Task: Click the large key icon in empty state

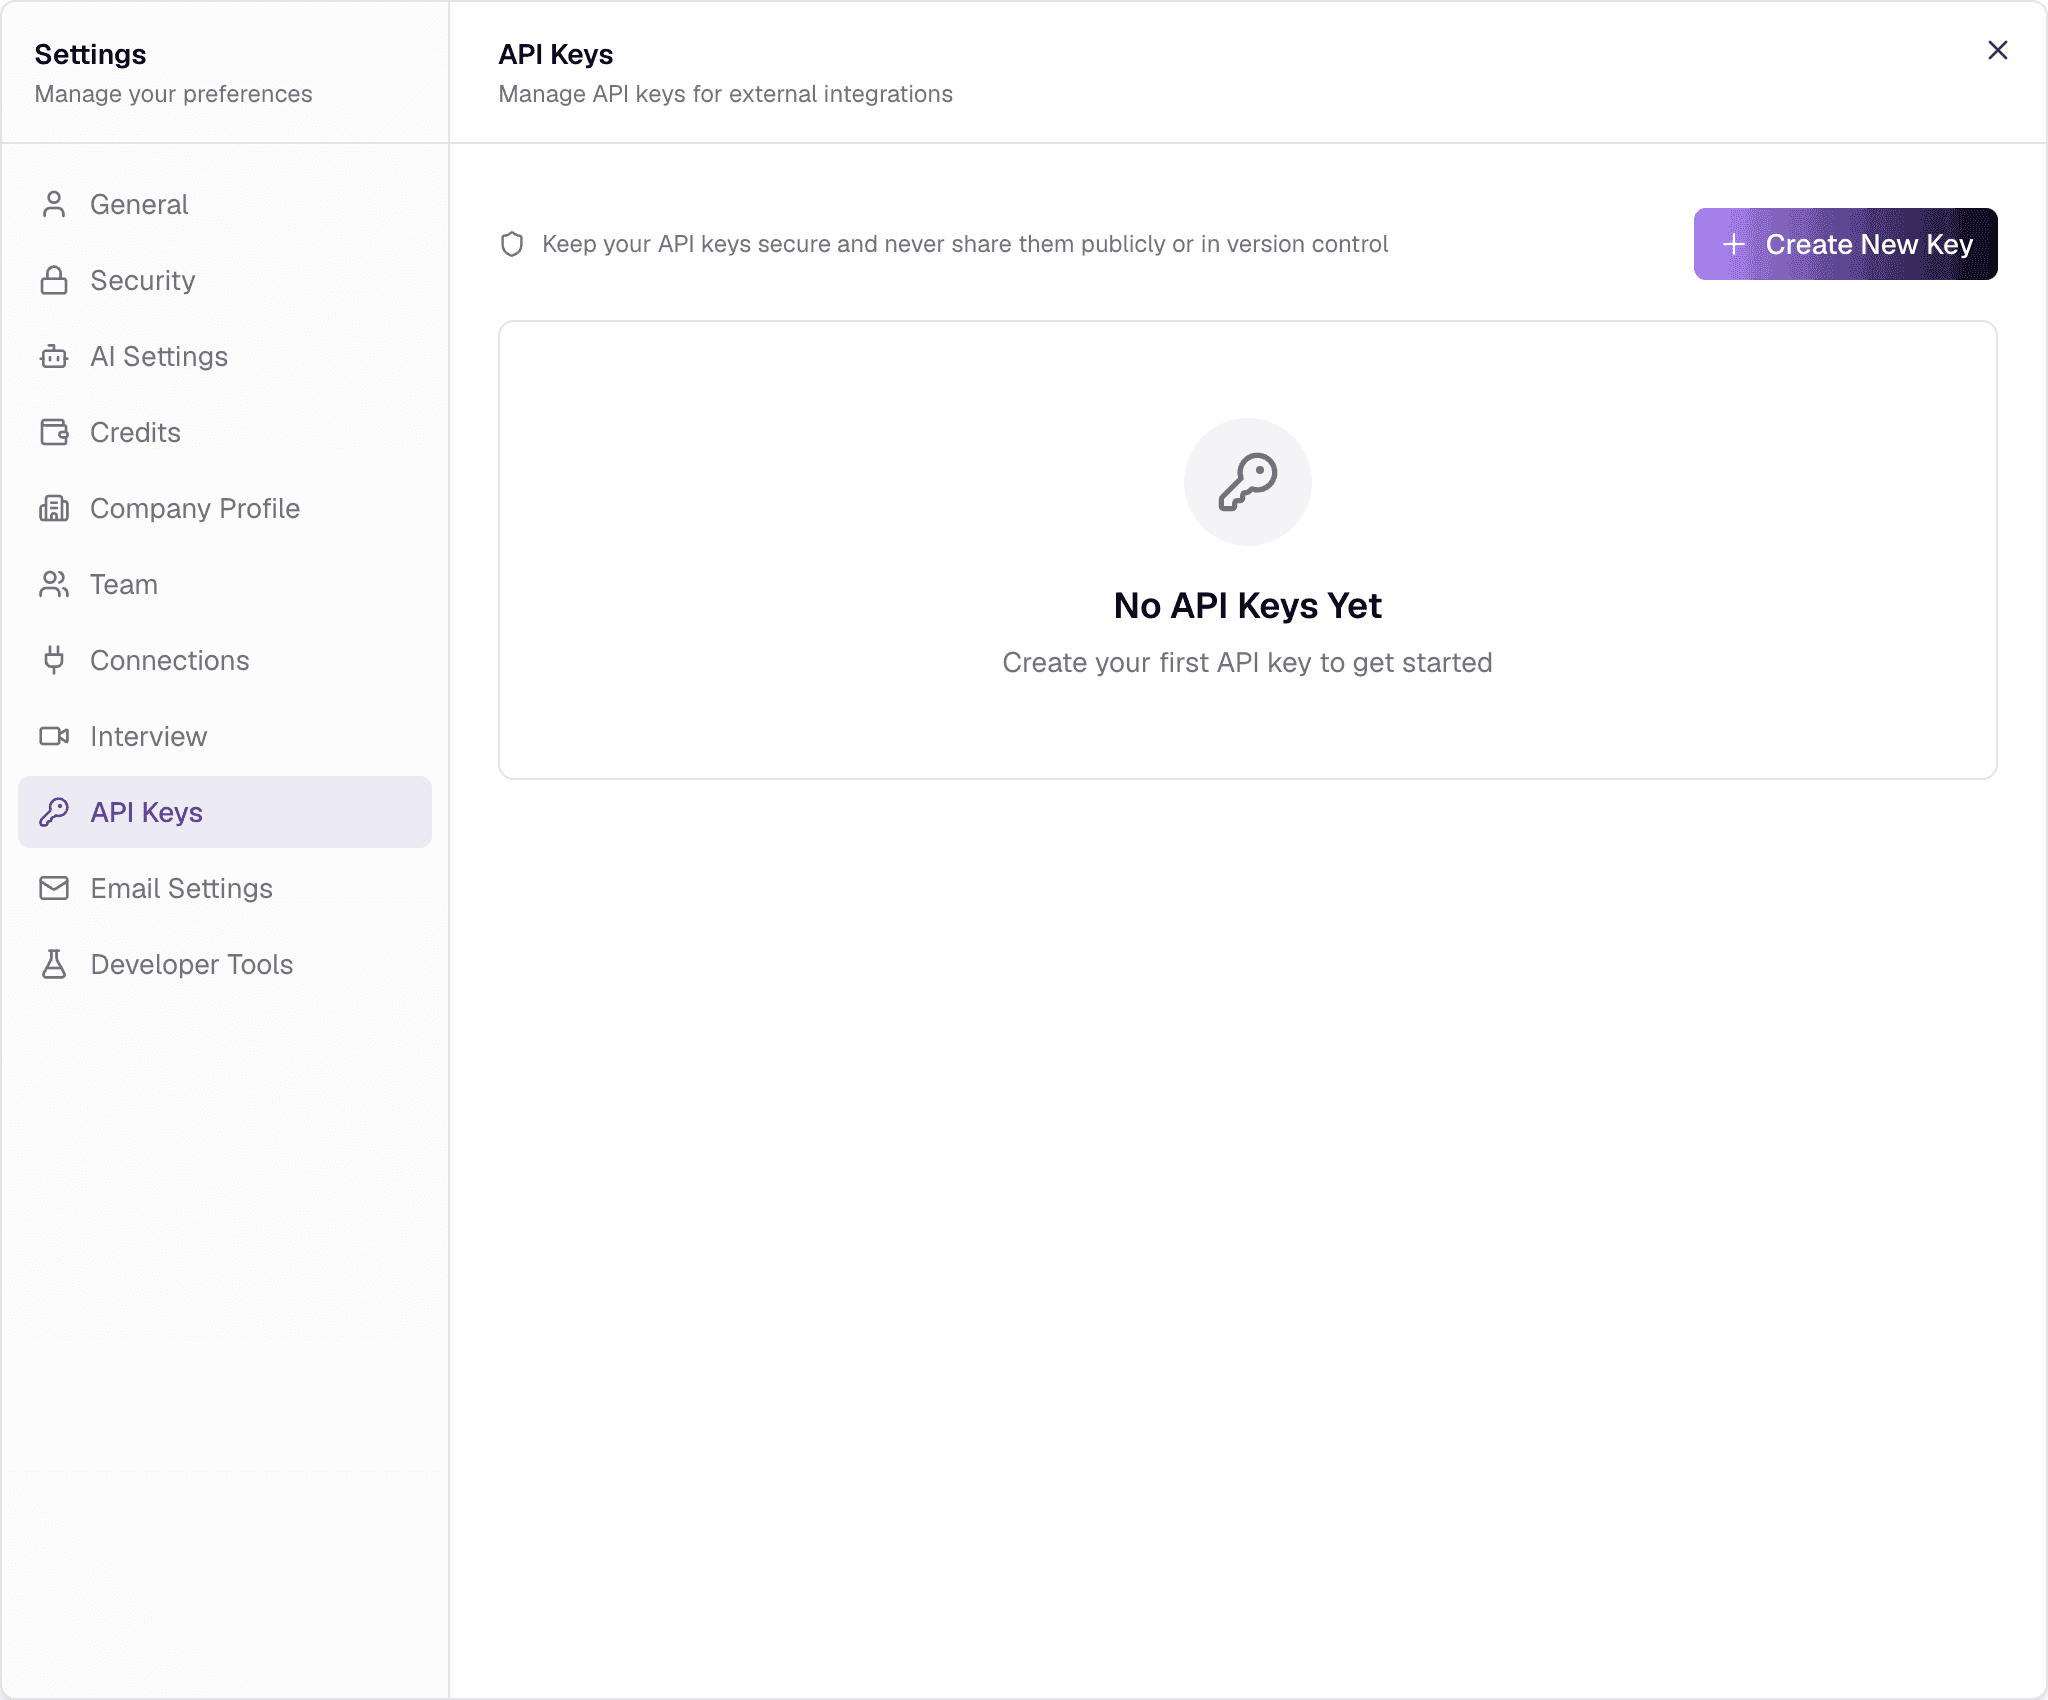Action: pos(1248,482)
